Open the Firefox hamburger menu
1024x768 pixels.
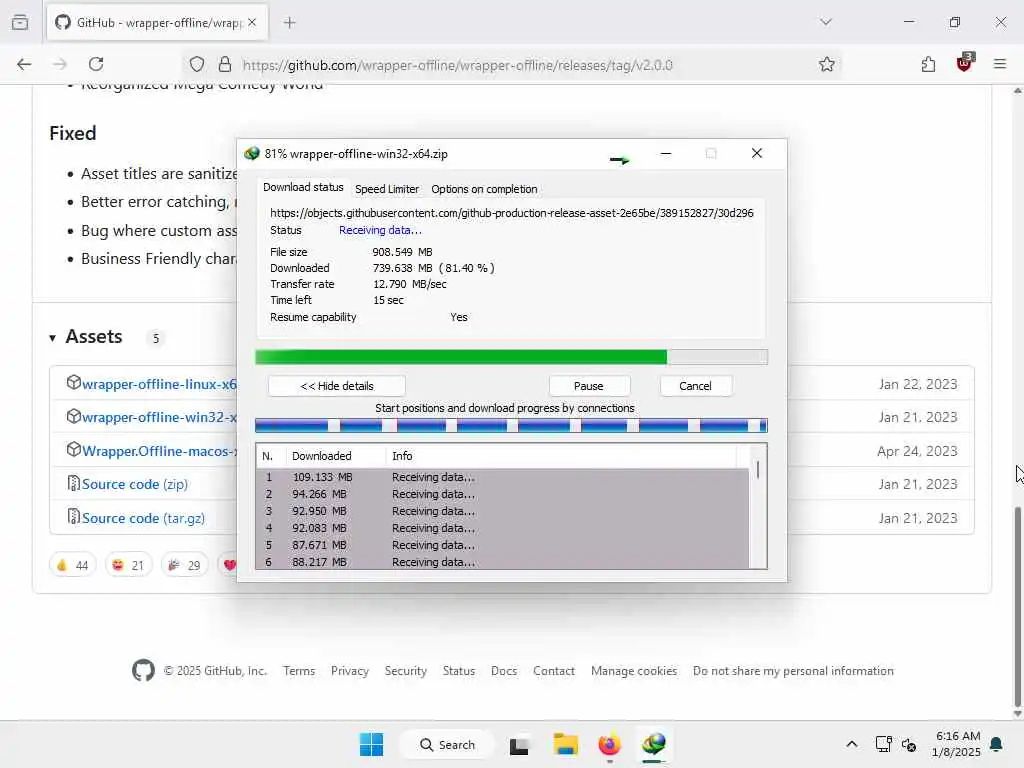tap(1000, 64)
